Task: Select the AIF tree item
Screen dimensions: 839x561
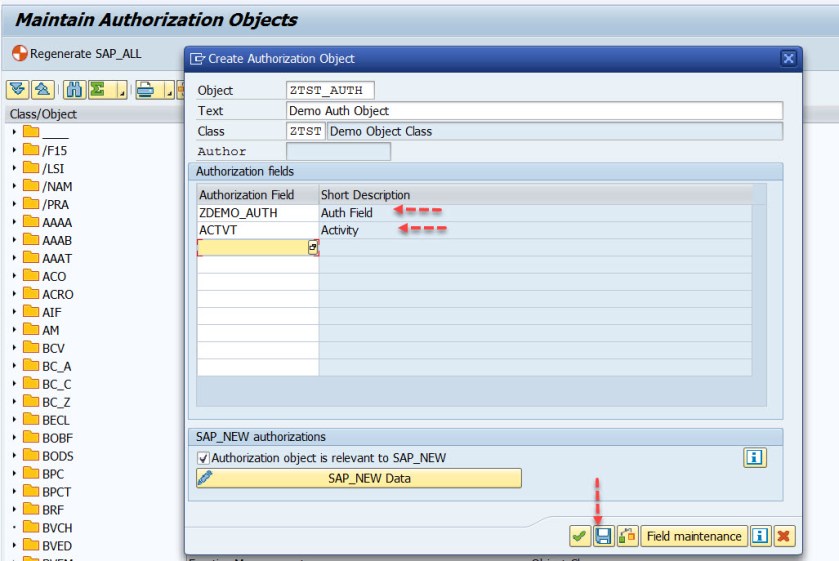Action: click(x=52, y=312)
